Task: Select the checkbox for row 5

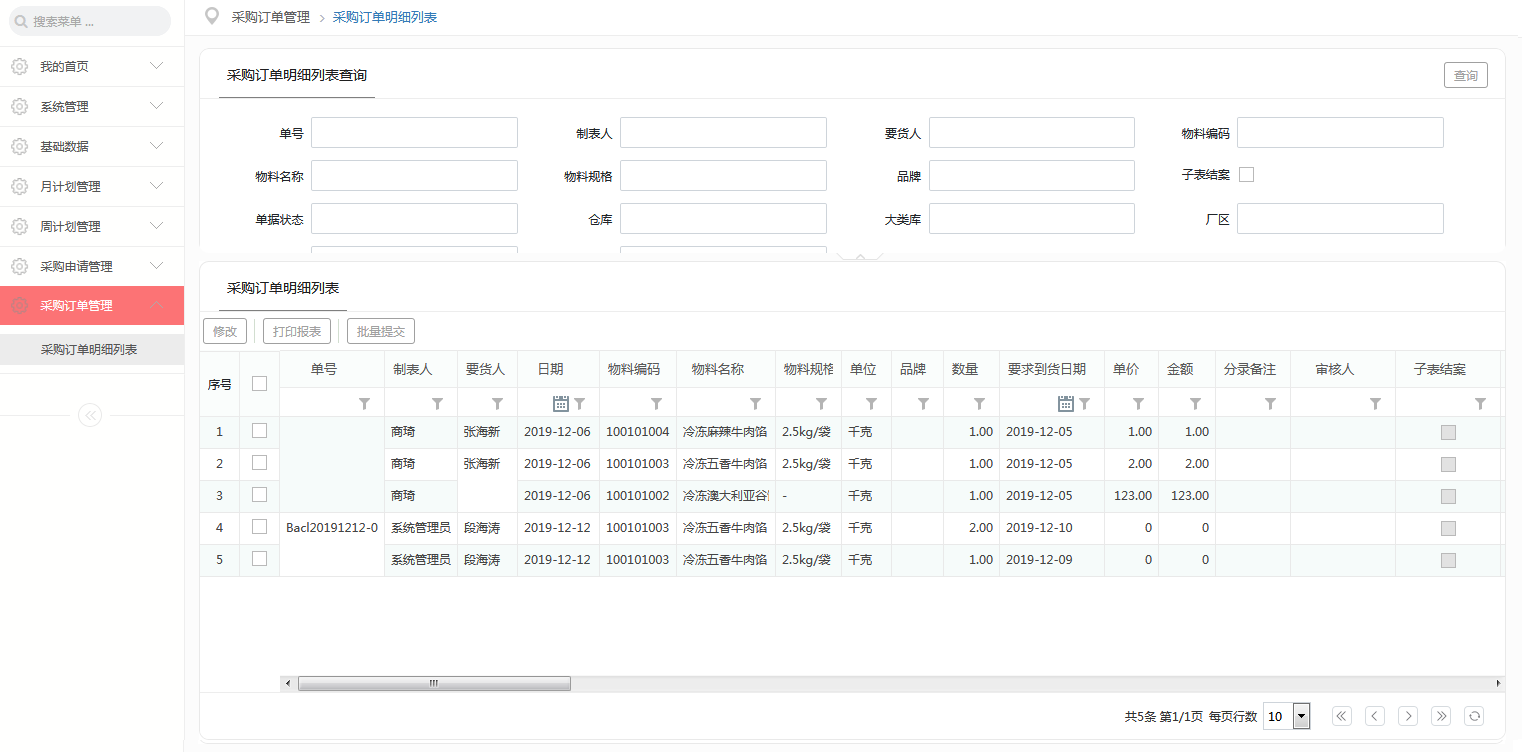Action: pos(259,558)
